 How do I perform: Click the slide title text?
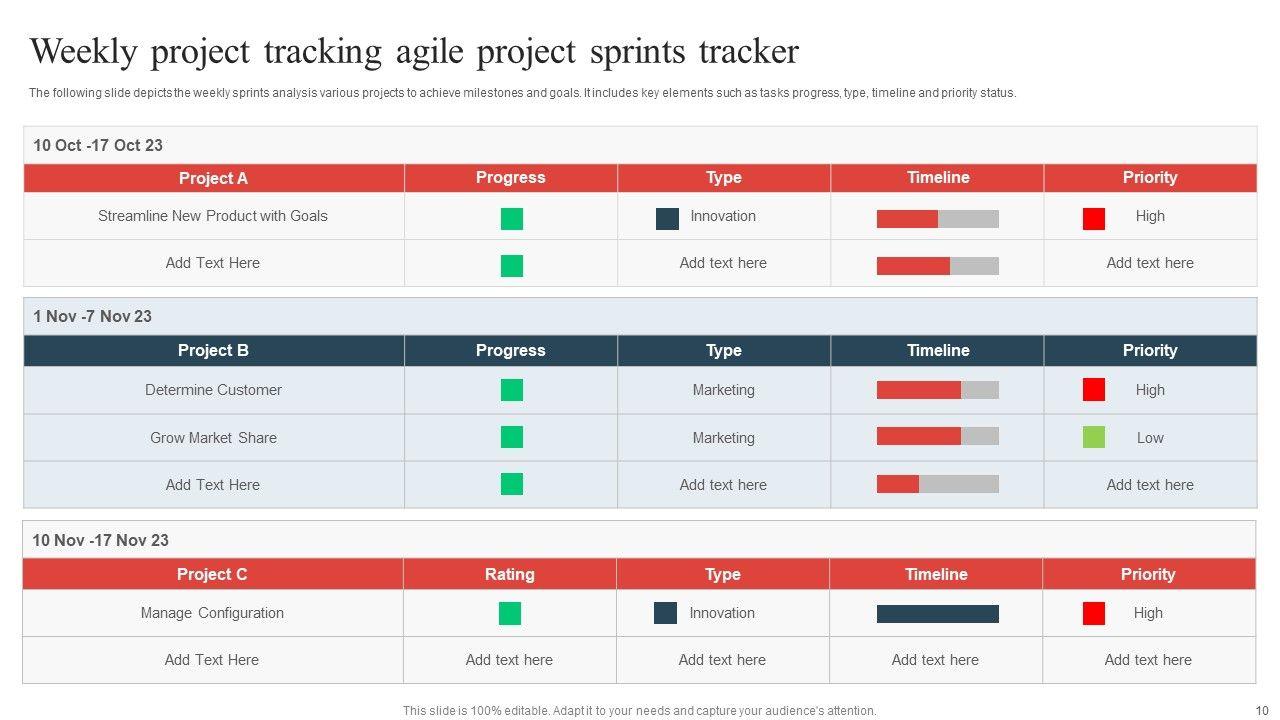(x=414, y=51)
